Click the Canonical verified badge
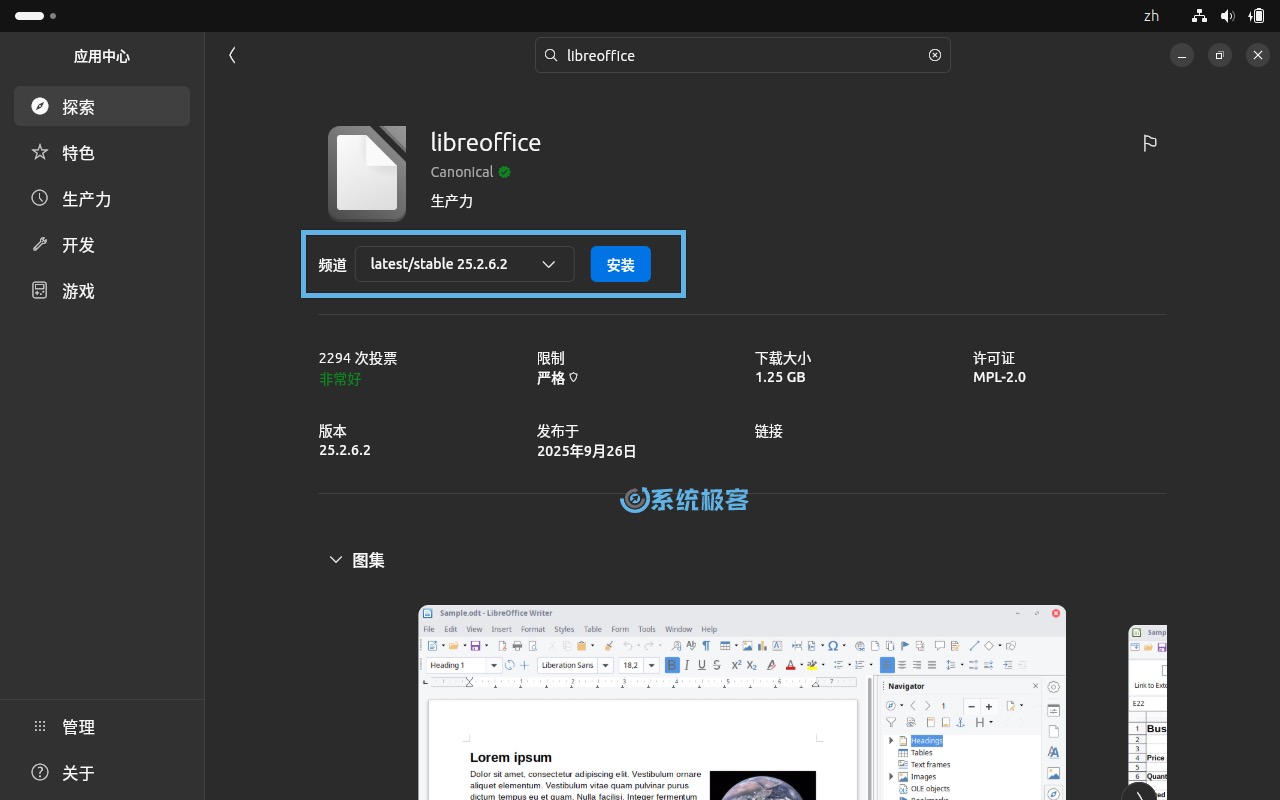This screenshot has height=800, width=1280. click(x=504, y=172)
